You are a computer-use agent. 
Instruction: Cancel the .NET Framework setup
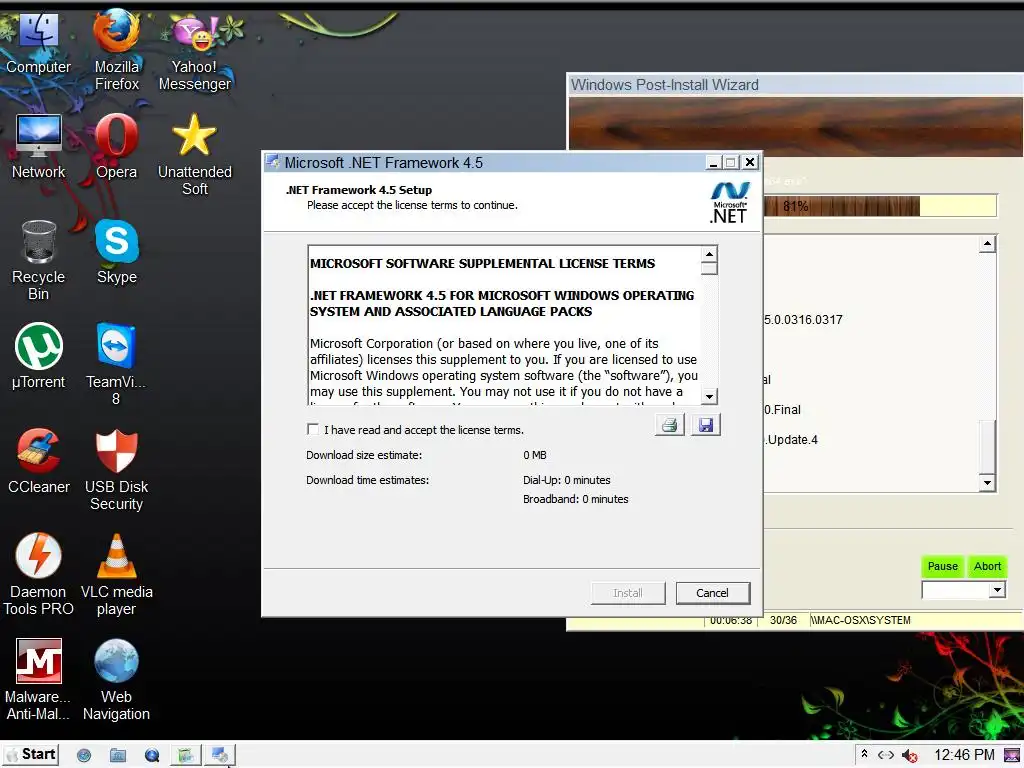click(712, 593)
